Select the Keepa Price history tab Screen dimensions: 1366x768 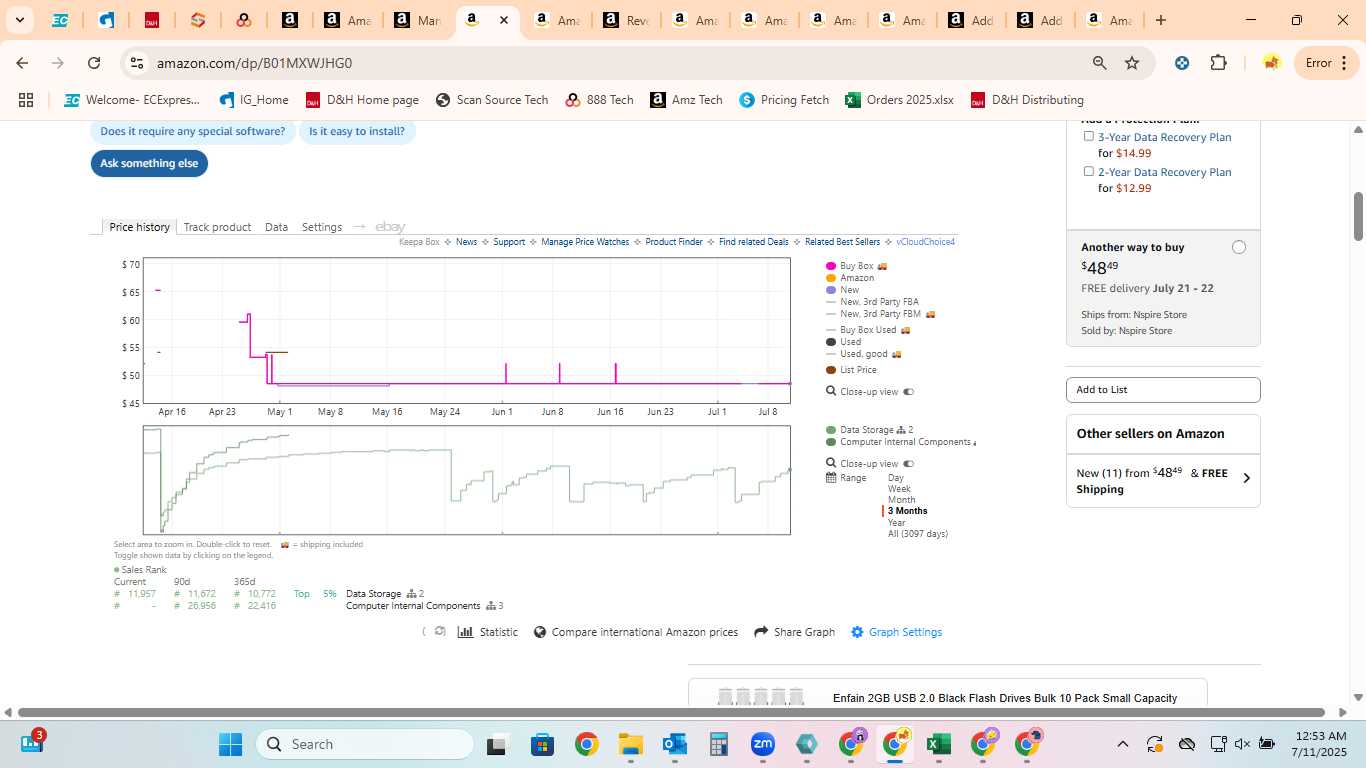pyautogui.click(x=140, y=227)
